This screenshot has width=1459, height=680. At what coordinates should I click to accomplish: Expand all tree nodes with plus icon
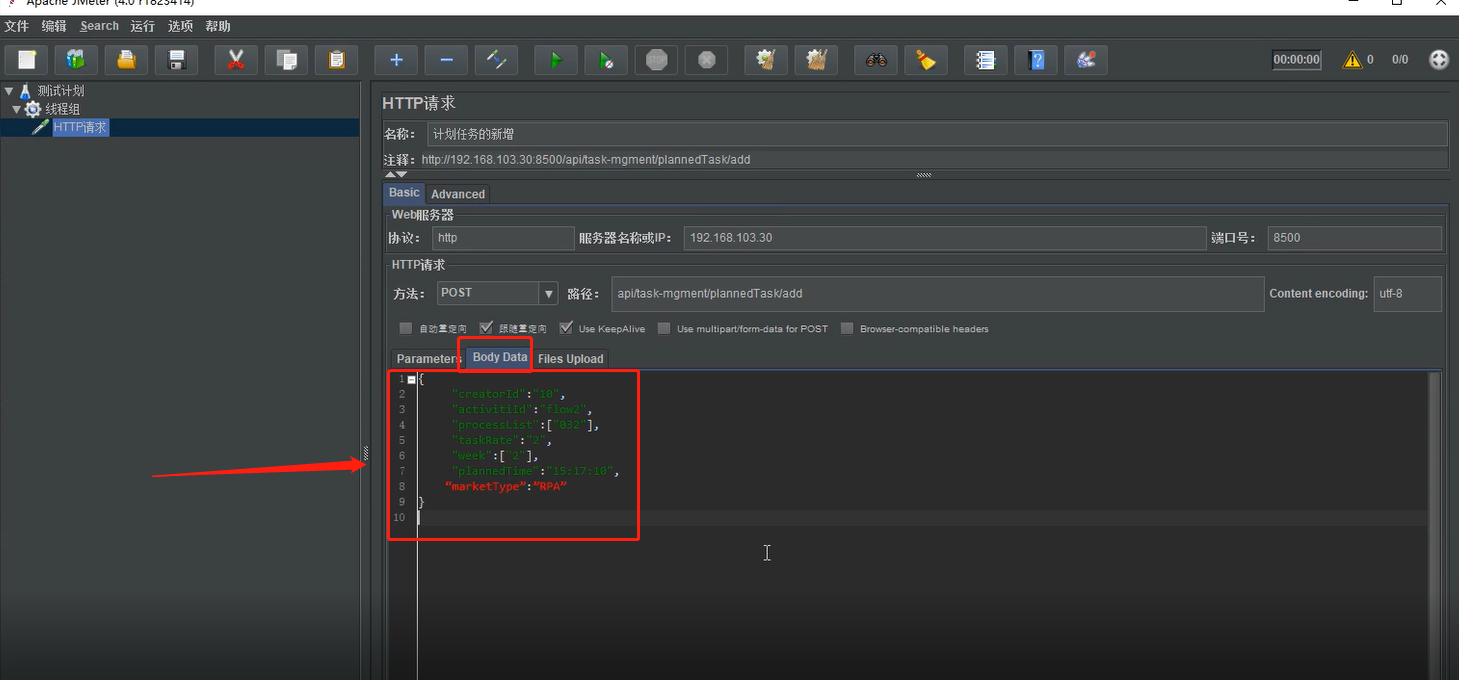(x=396, y=60)
